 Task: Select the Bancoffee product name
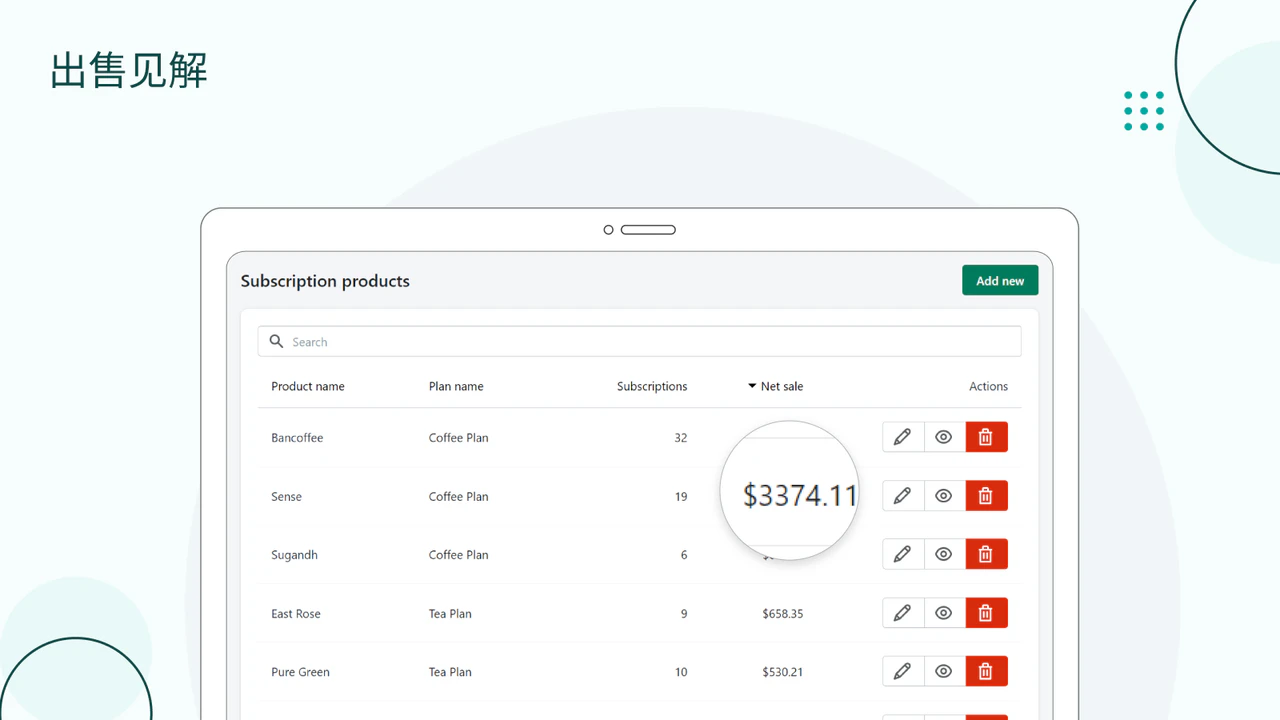[297, 438]
